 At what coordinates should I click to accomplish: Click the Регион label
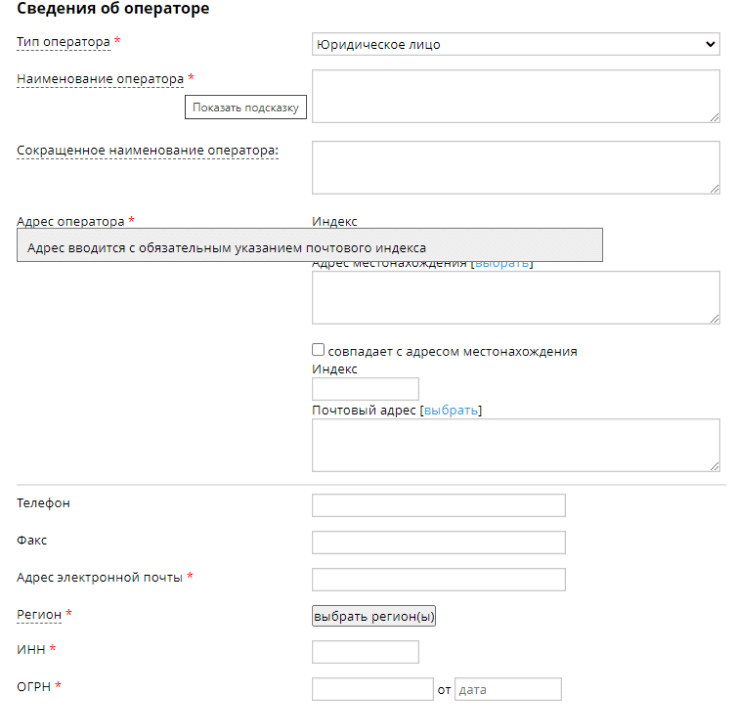pyautogui.click(x=39, y=614)
